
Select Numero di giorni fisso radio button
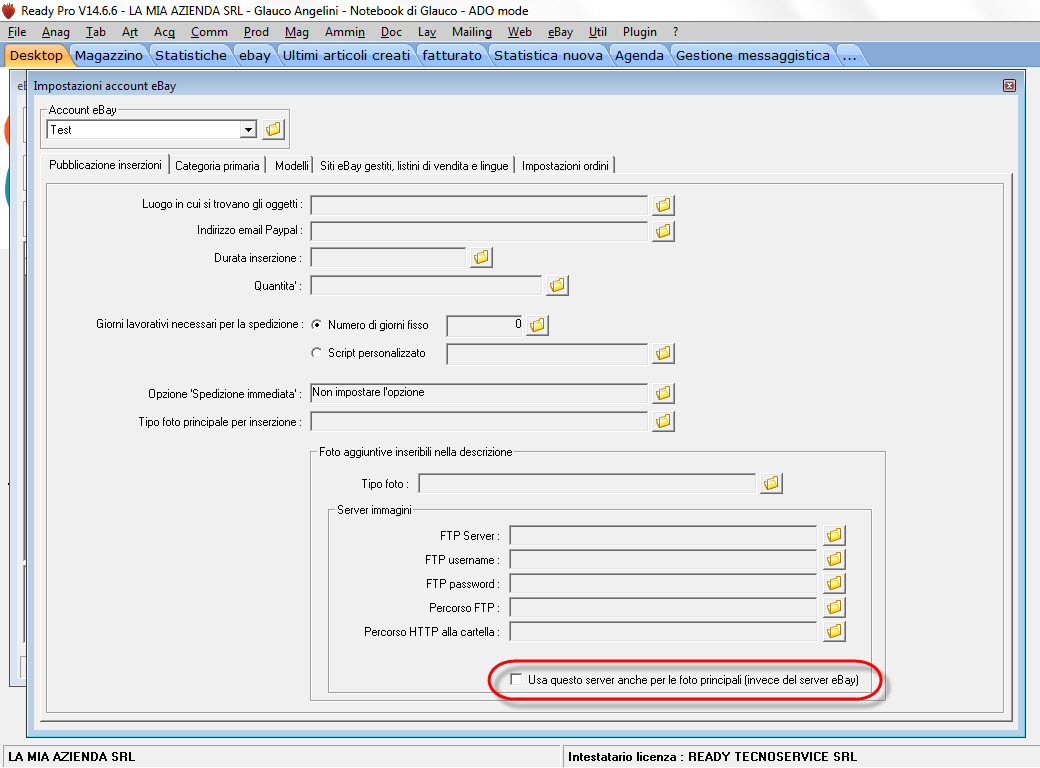[x=317, y=324]
